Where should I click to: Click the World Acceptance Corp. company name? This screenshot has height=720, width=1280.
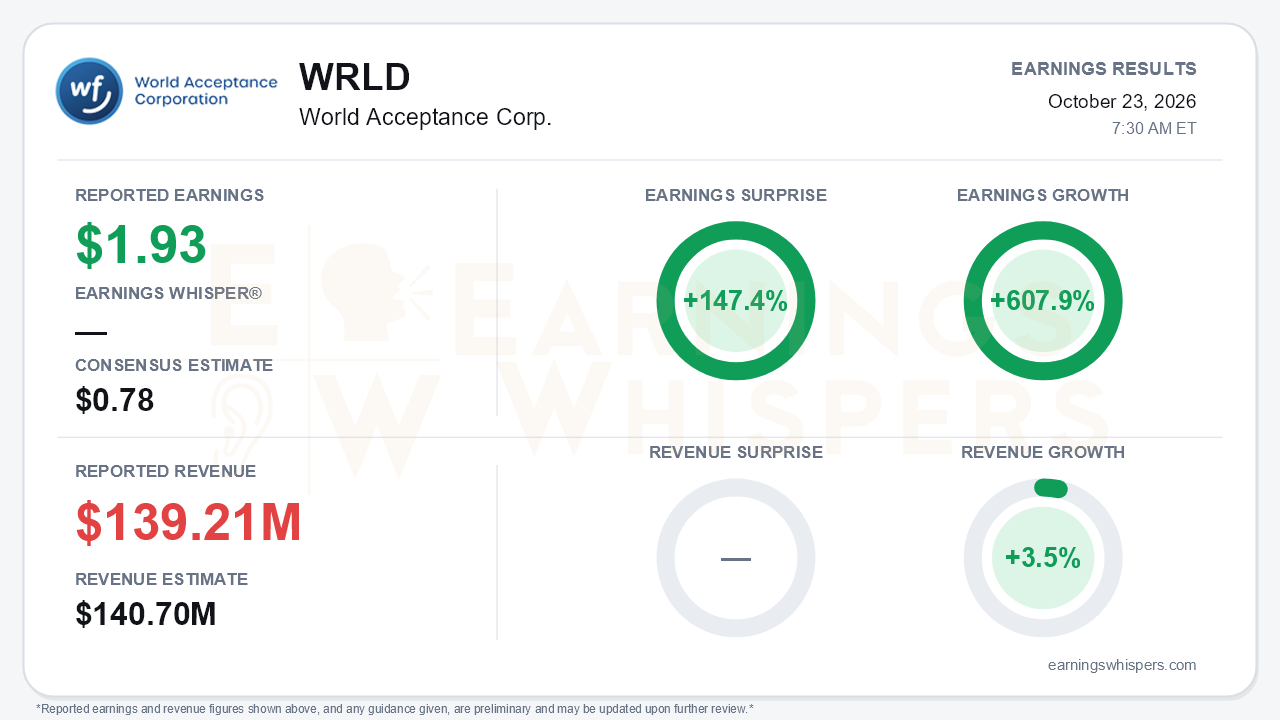pos(425,118)
